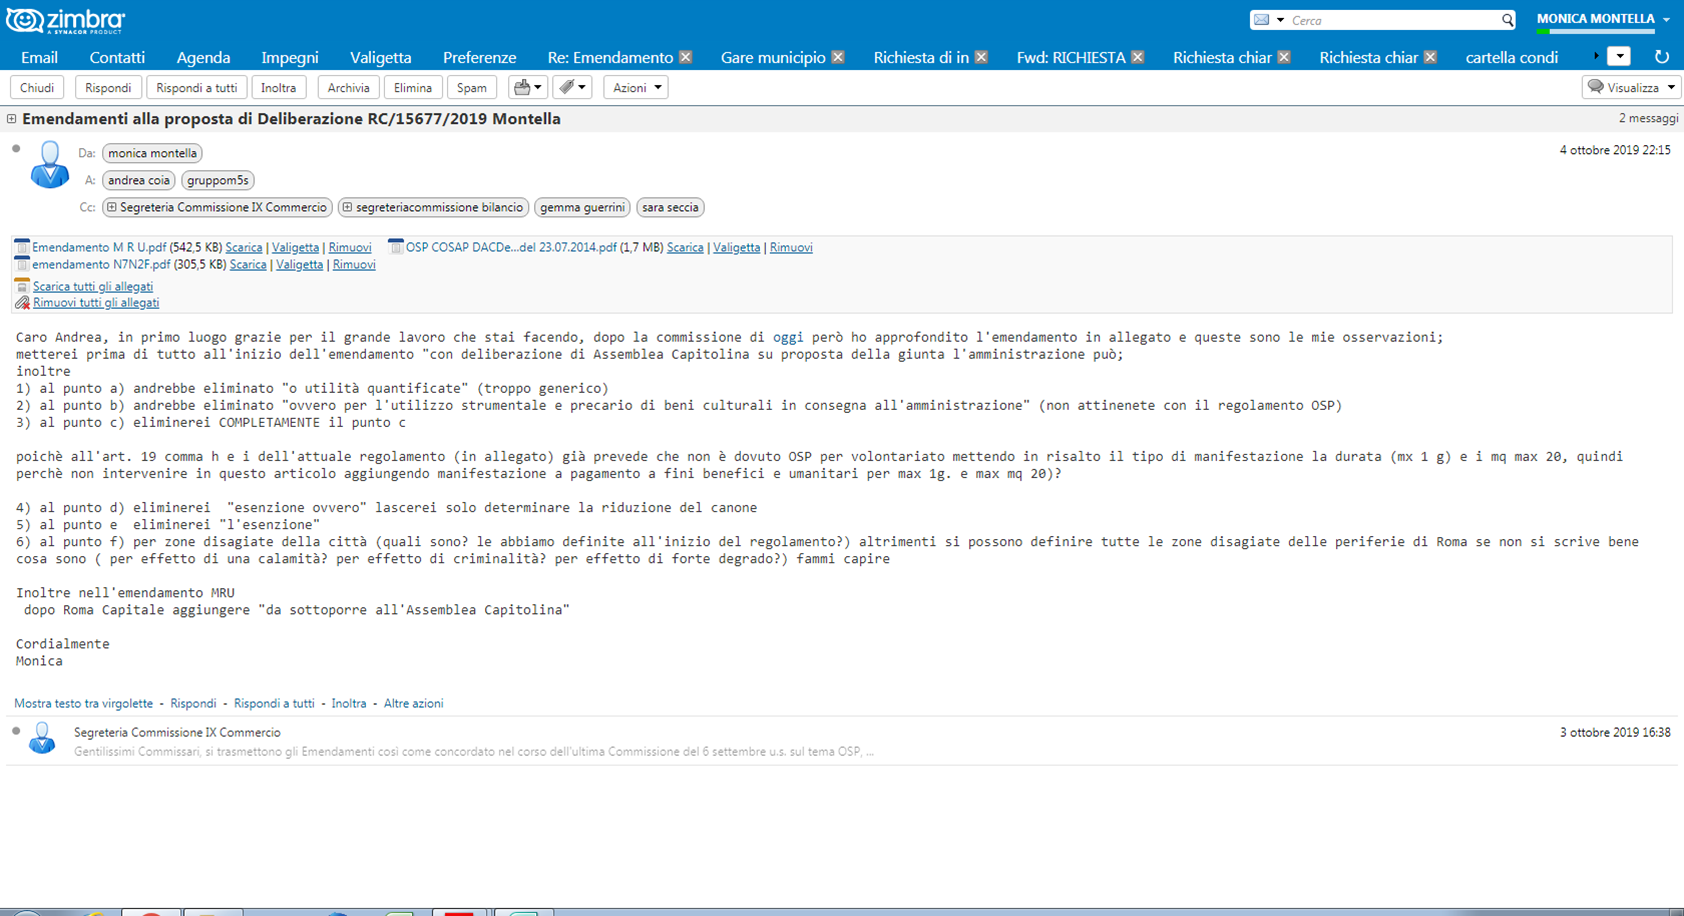
Task: Open the Impegni tab
Action: click(x=290, y=57)
